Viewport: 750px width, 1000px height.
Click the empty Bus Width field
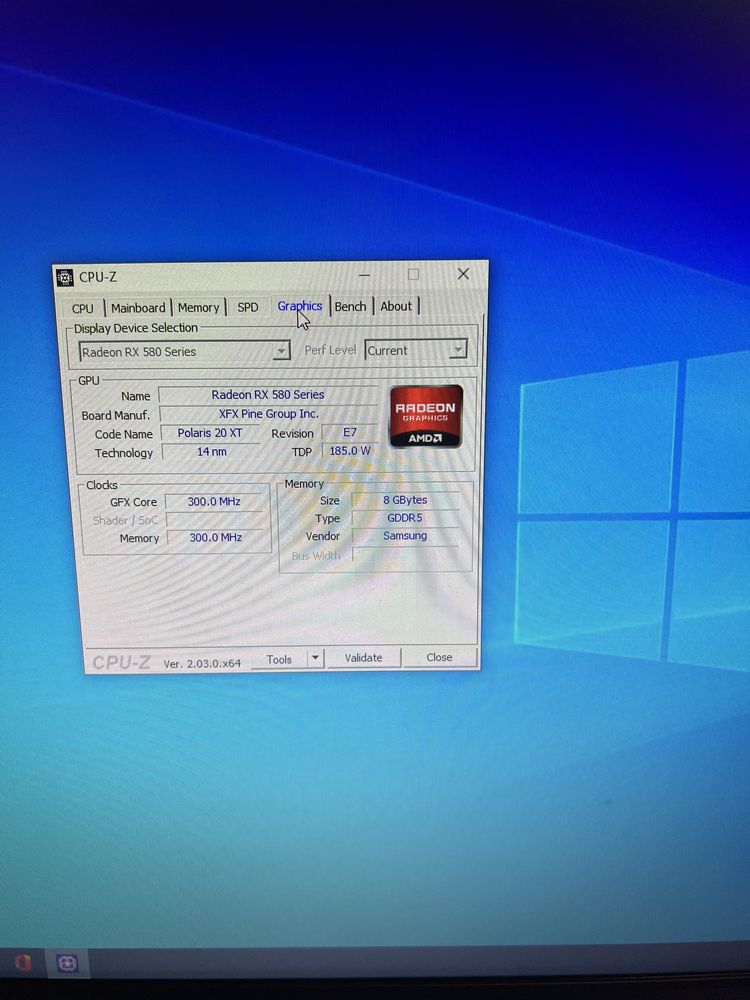(x=406, y=555)
